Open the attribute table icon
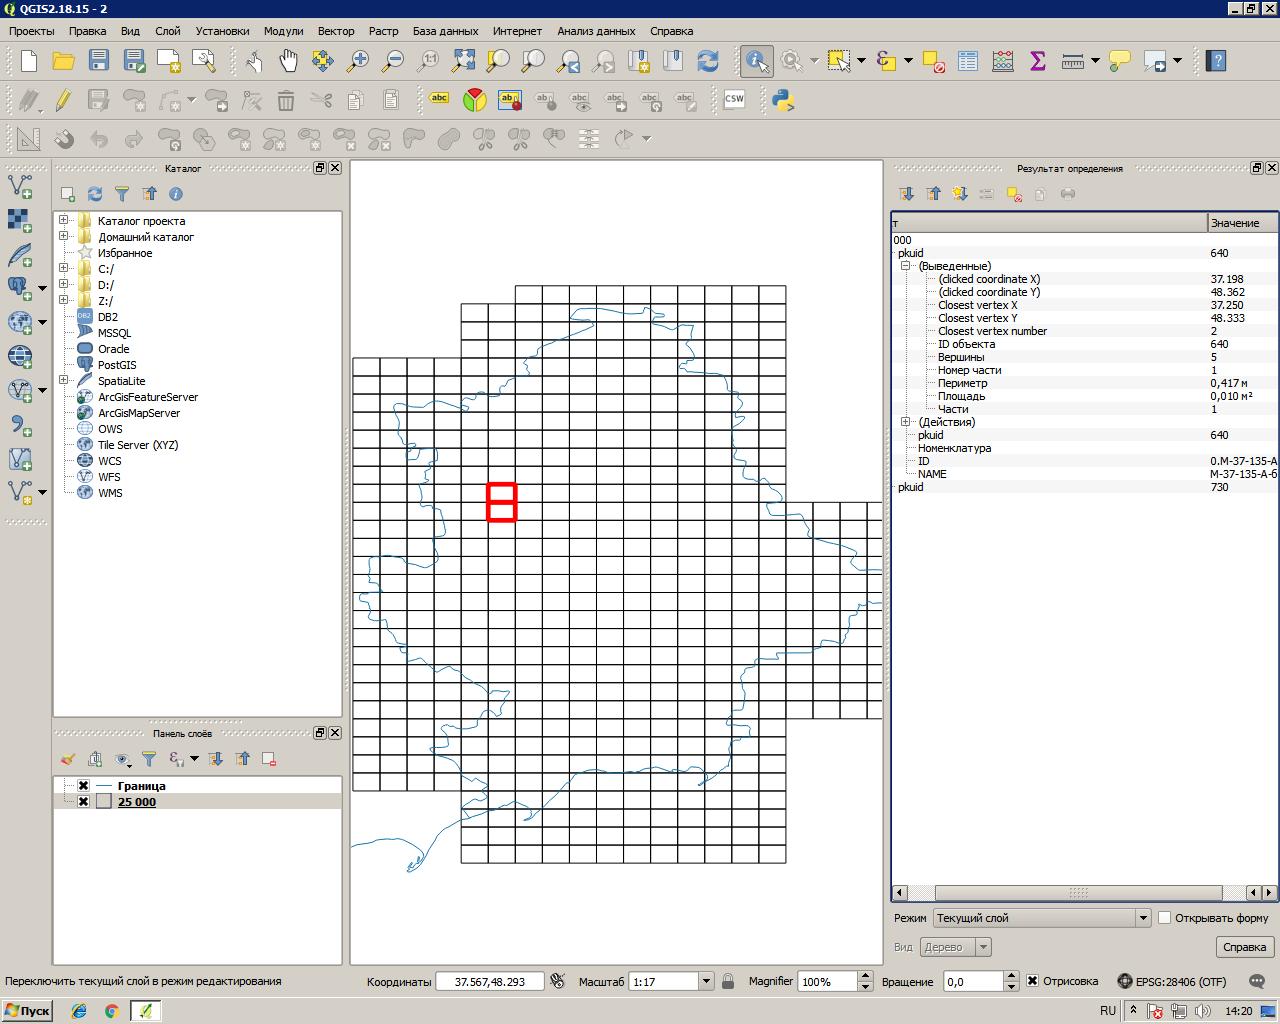Screen dimensions: 1280x1024 coord(967,61)
